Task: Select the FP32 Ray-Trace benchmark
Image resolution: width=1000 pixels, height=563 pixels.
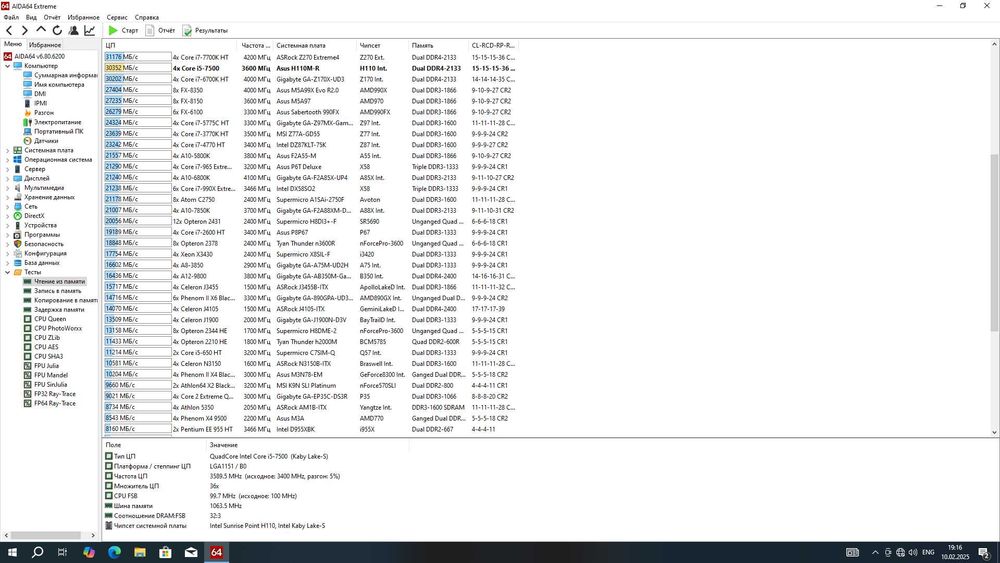Action: coord(54,394)
